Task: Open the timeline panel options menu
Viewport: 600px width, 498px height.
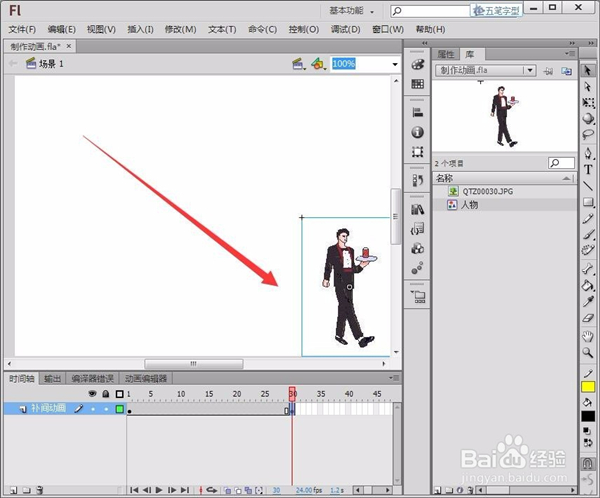Action: click(x=394, y=378)
